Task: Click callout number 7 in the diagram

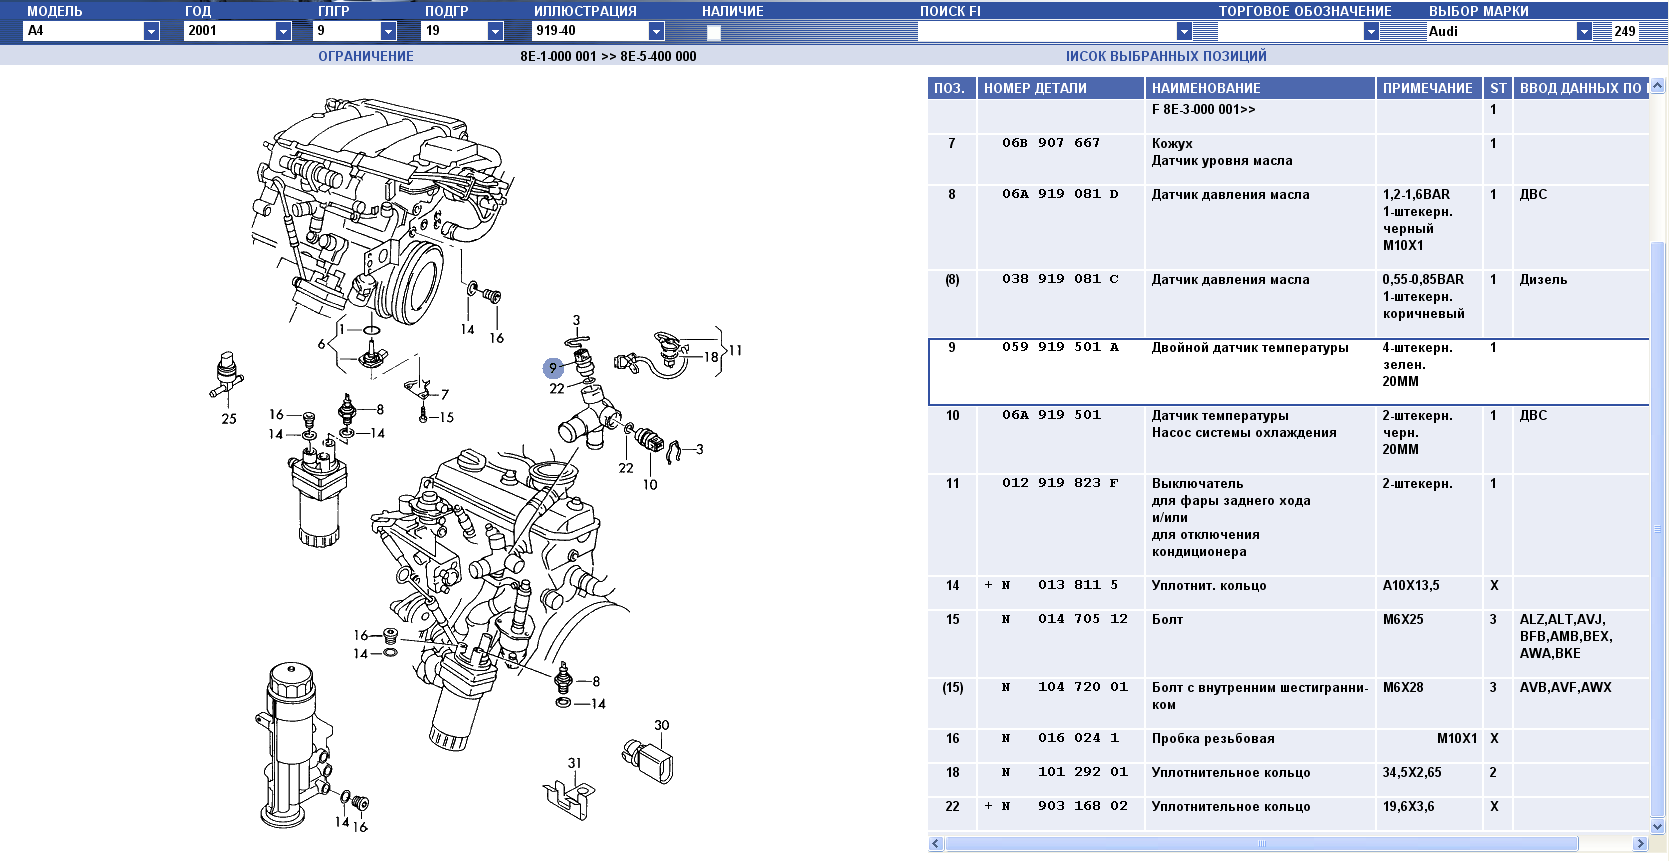Action: pos(445,394)
